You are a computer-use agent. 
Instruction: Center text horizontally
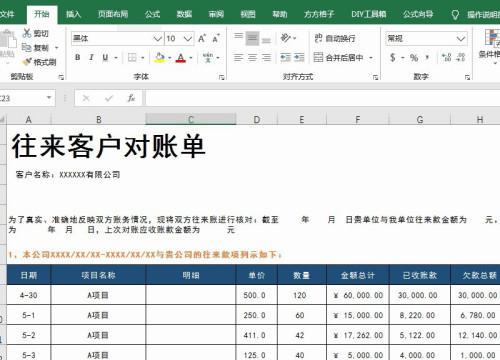point(252,58)
